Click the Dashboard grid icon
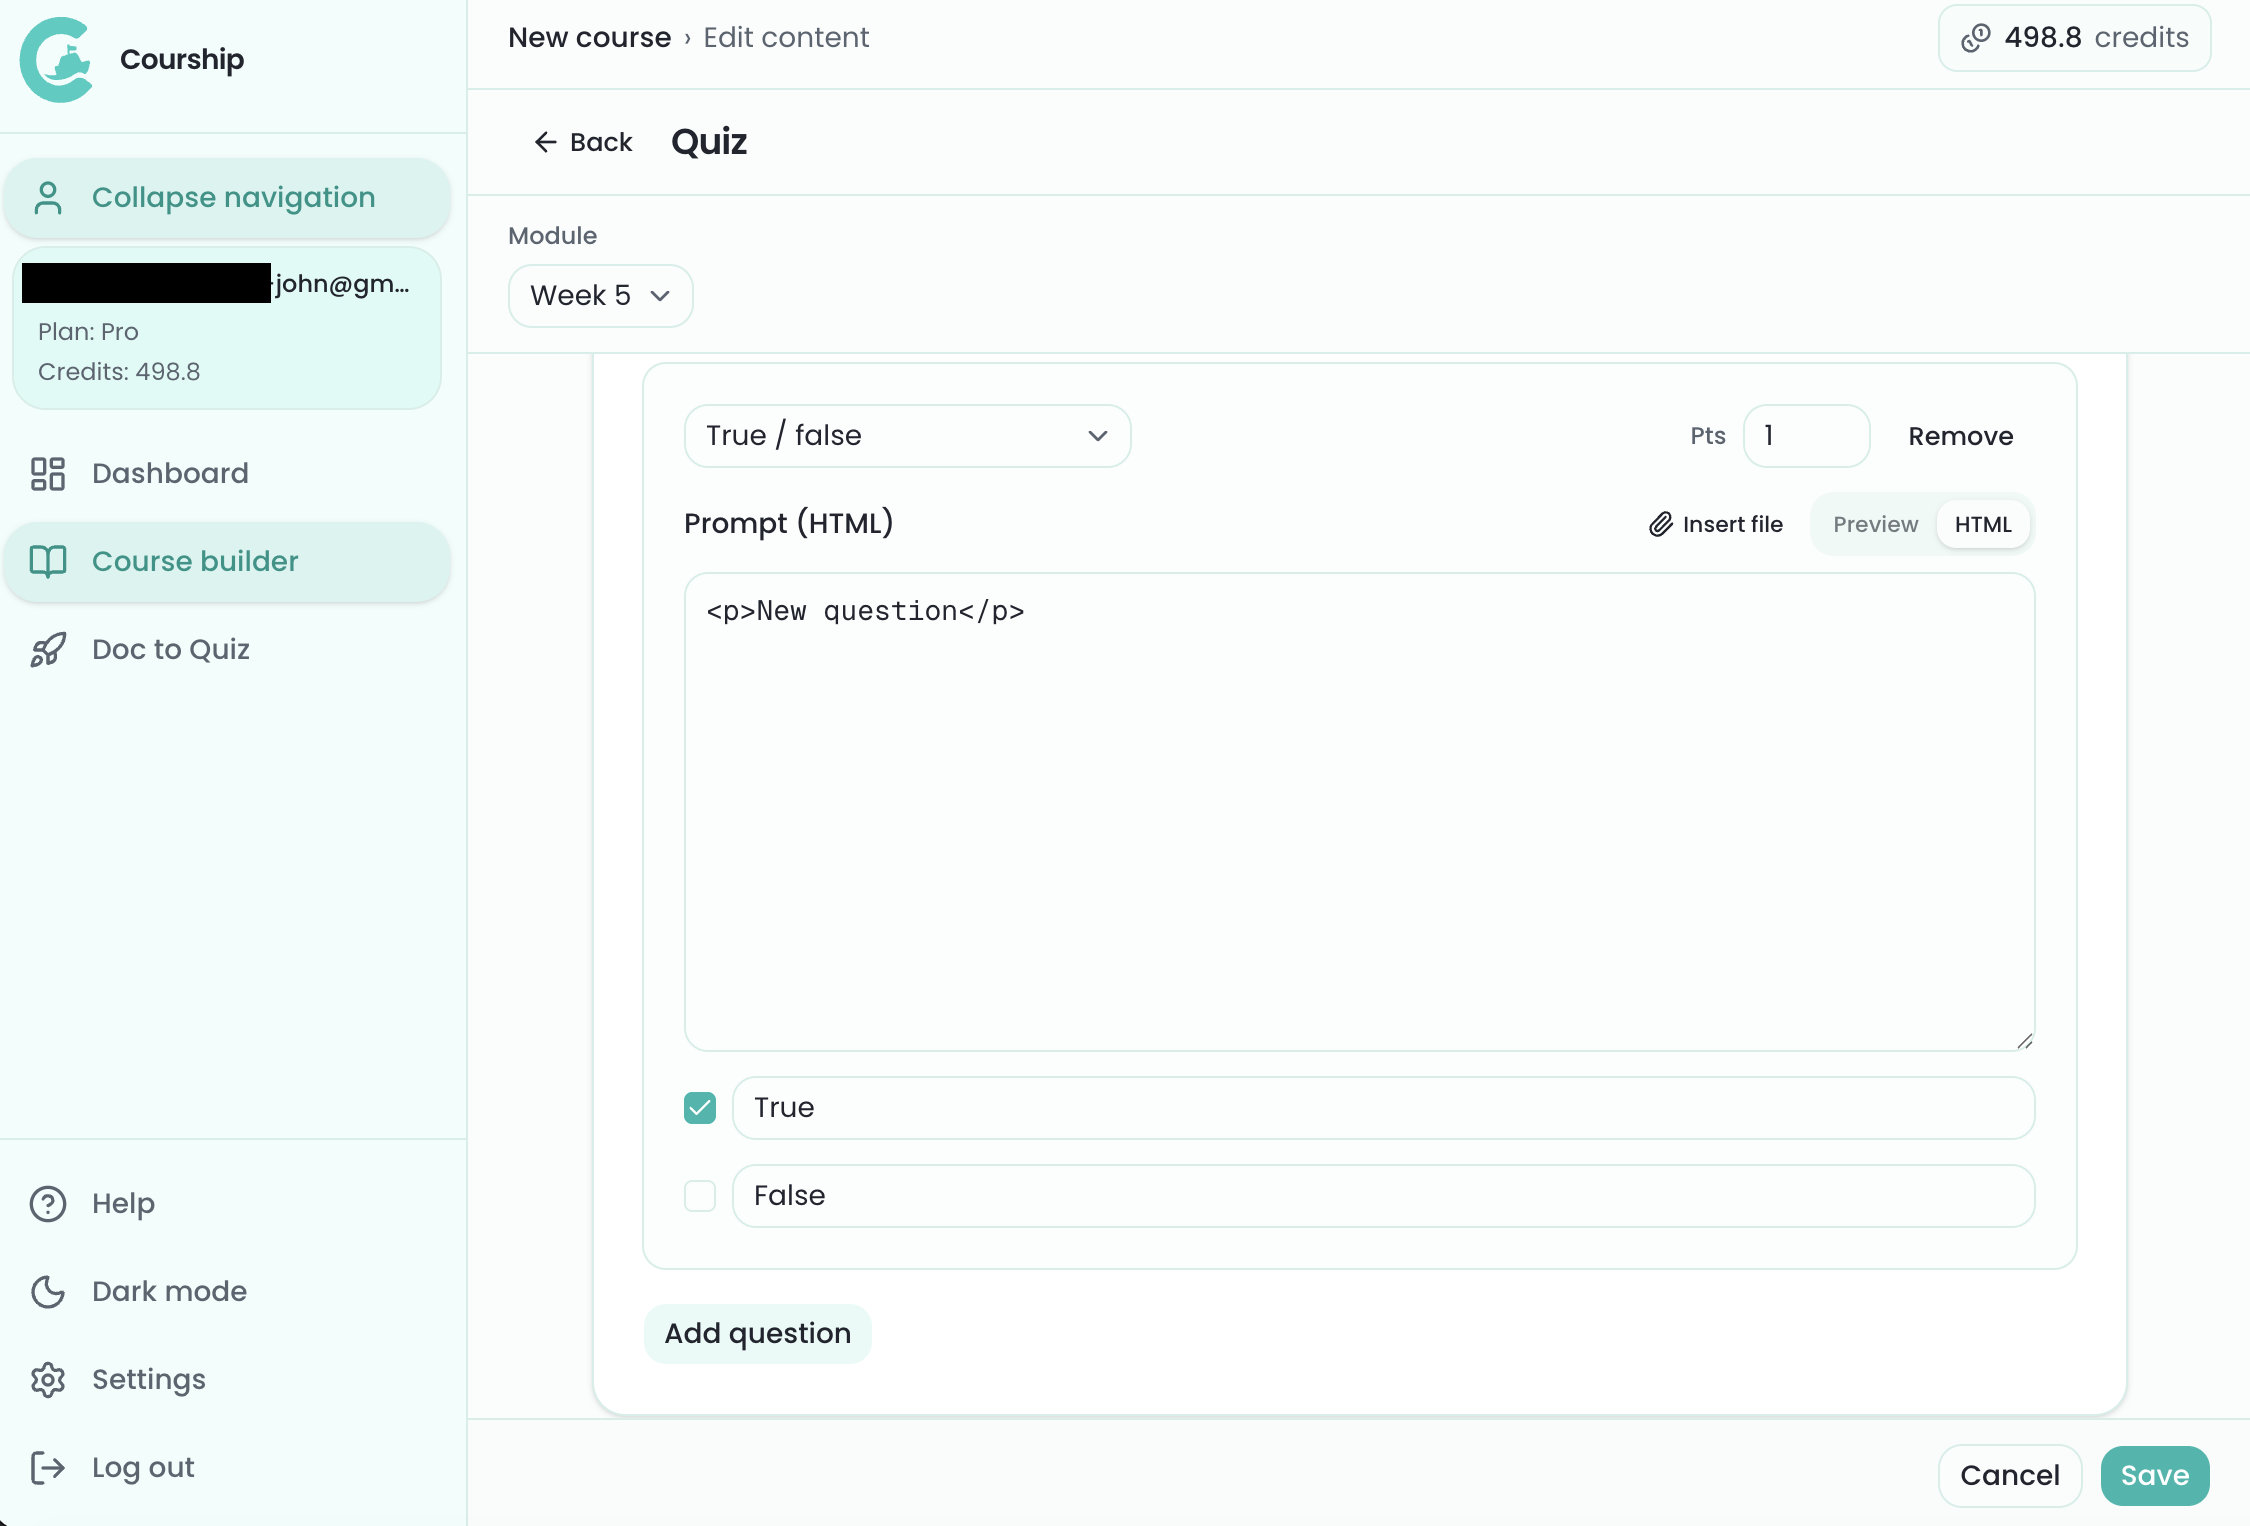The image size is (2250, 1526). pos(48,474)
